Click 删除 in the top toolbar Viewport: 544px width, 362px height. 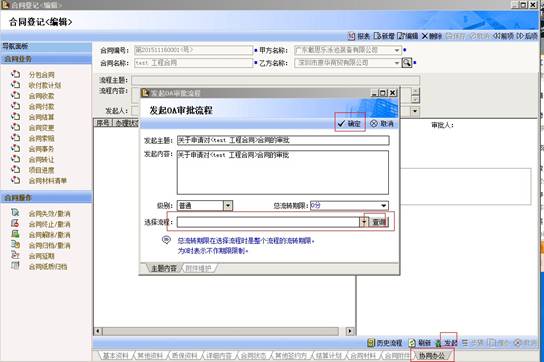point(432,36)
